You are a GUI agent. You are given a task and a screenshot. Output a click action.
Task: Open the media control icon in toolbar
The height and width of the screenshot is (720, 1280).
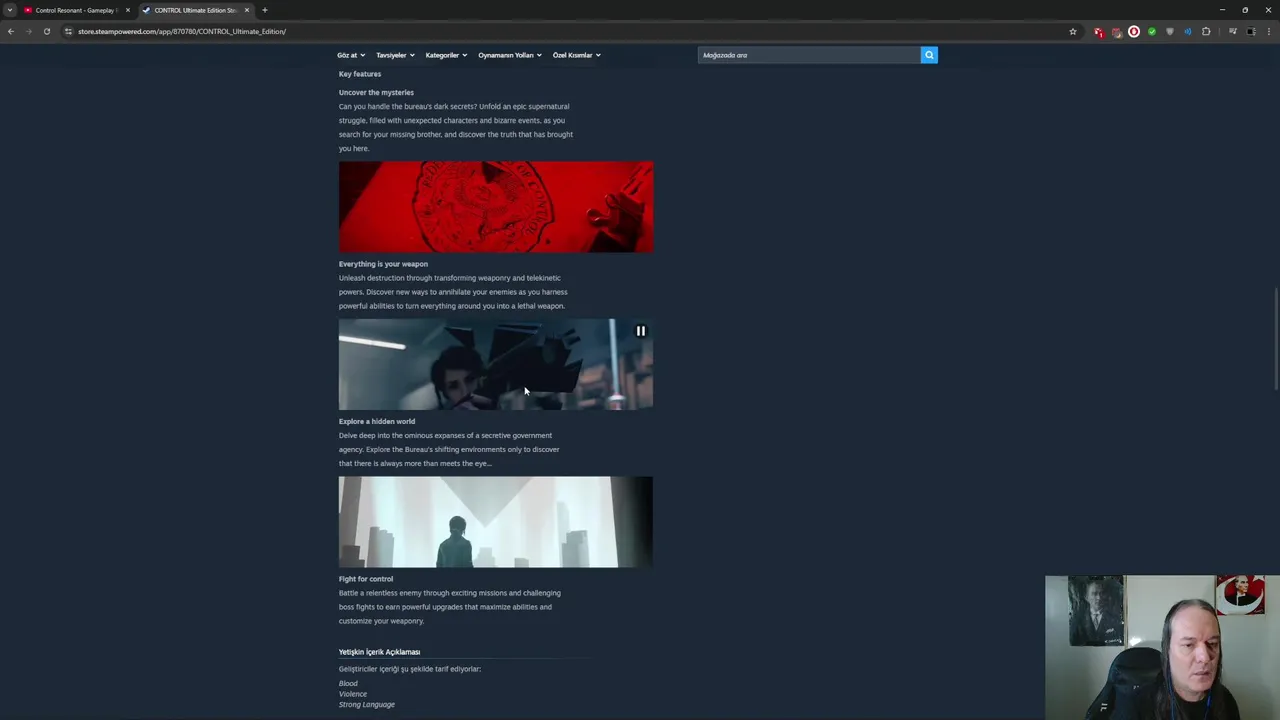(x=1233, y=31)
